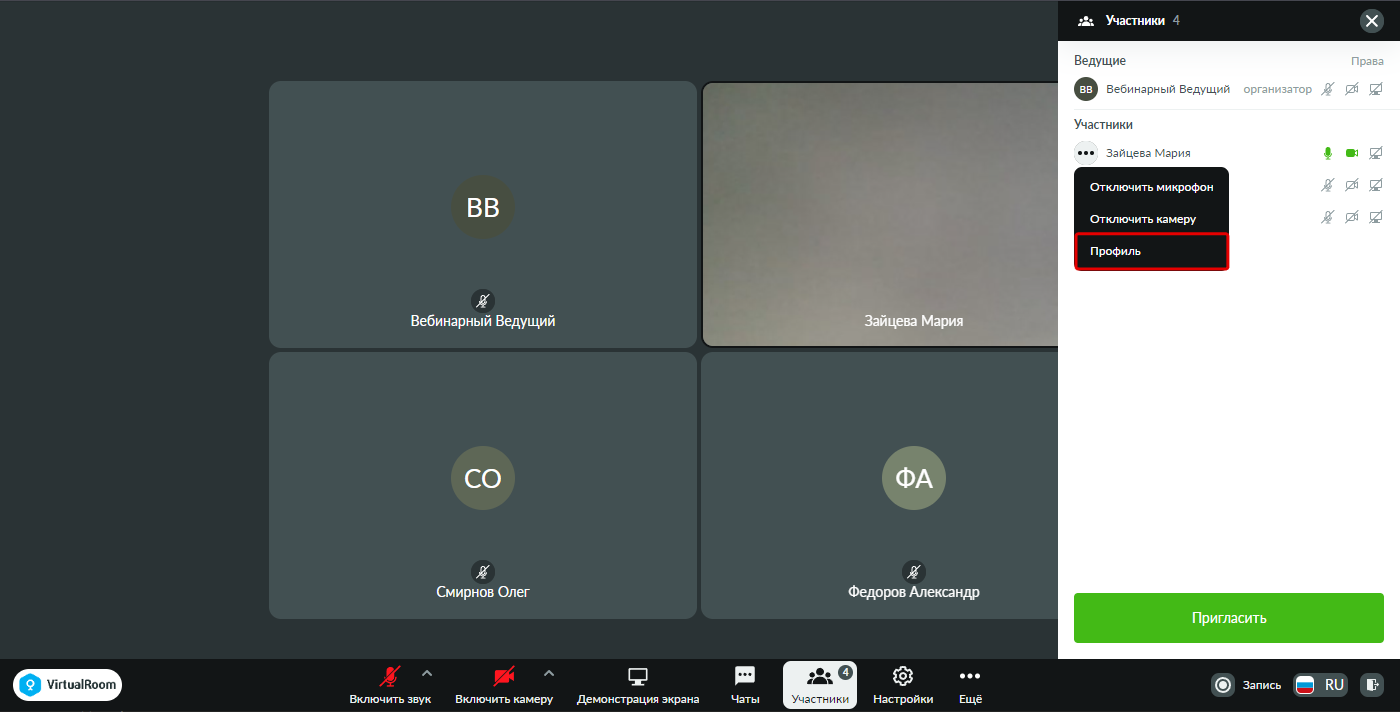Screen dimensions: 1400x712
Task: Close the Участники side panel
Action: point(1371,20)
